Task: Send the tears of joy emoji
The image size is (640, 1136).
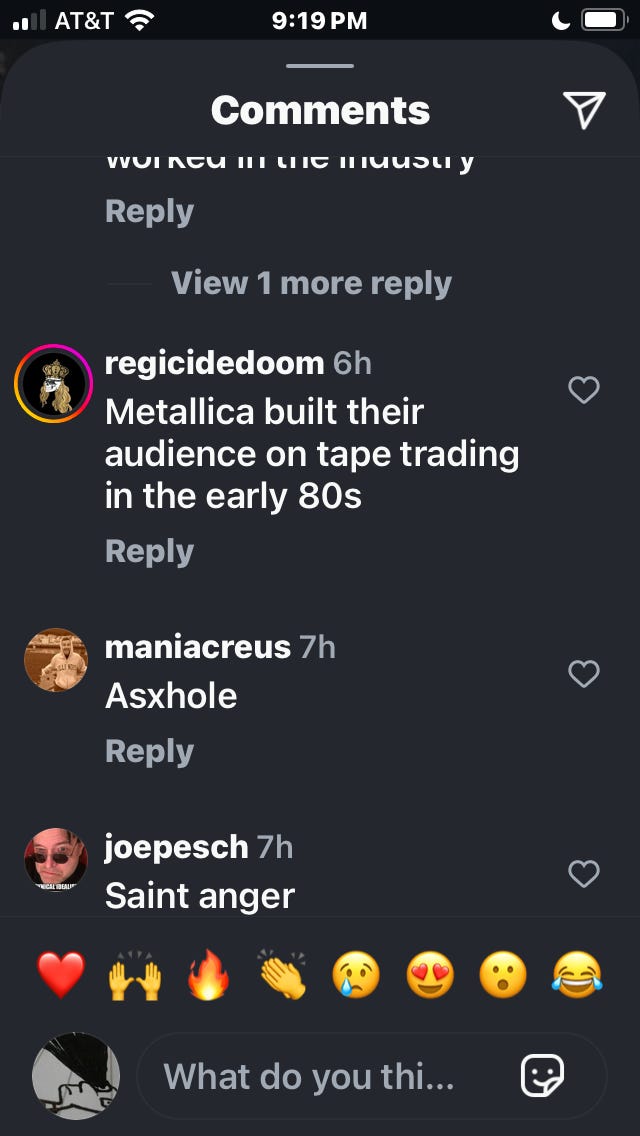Action: [x=577, y=974]
